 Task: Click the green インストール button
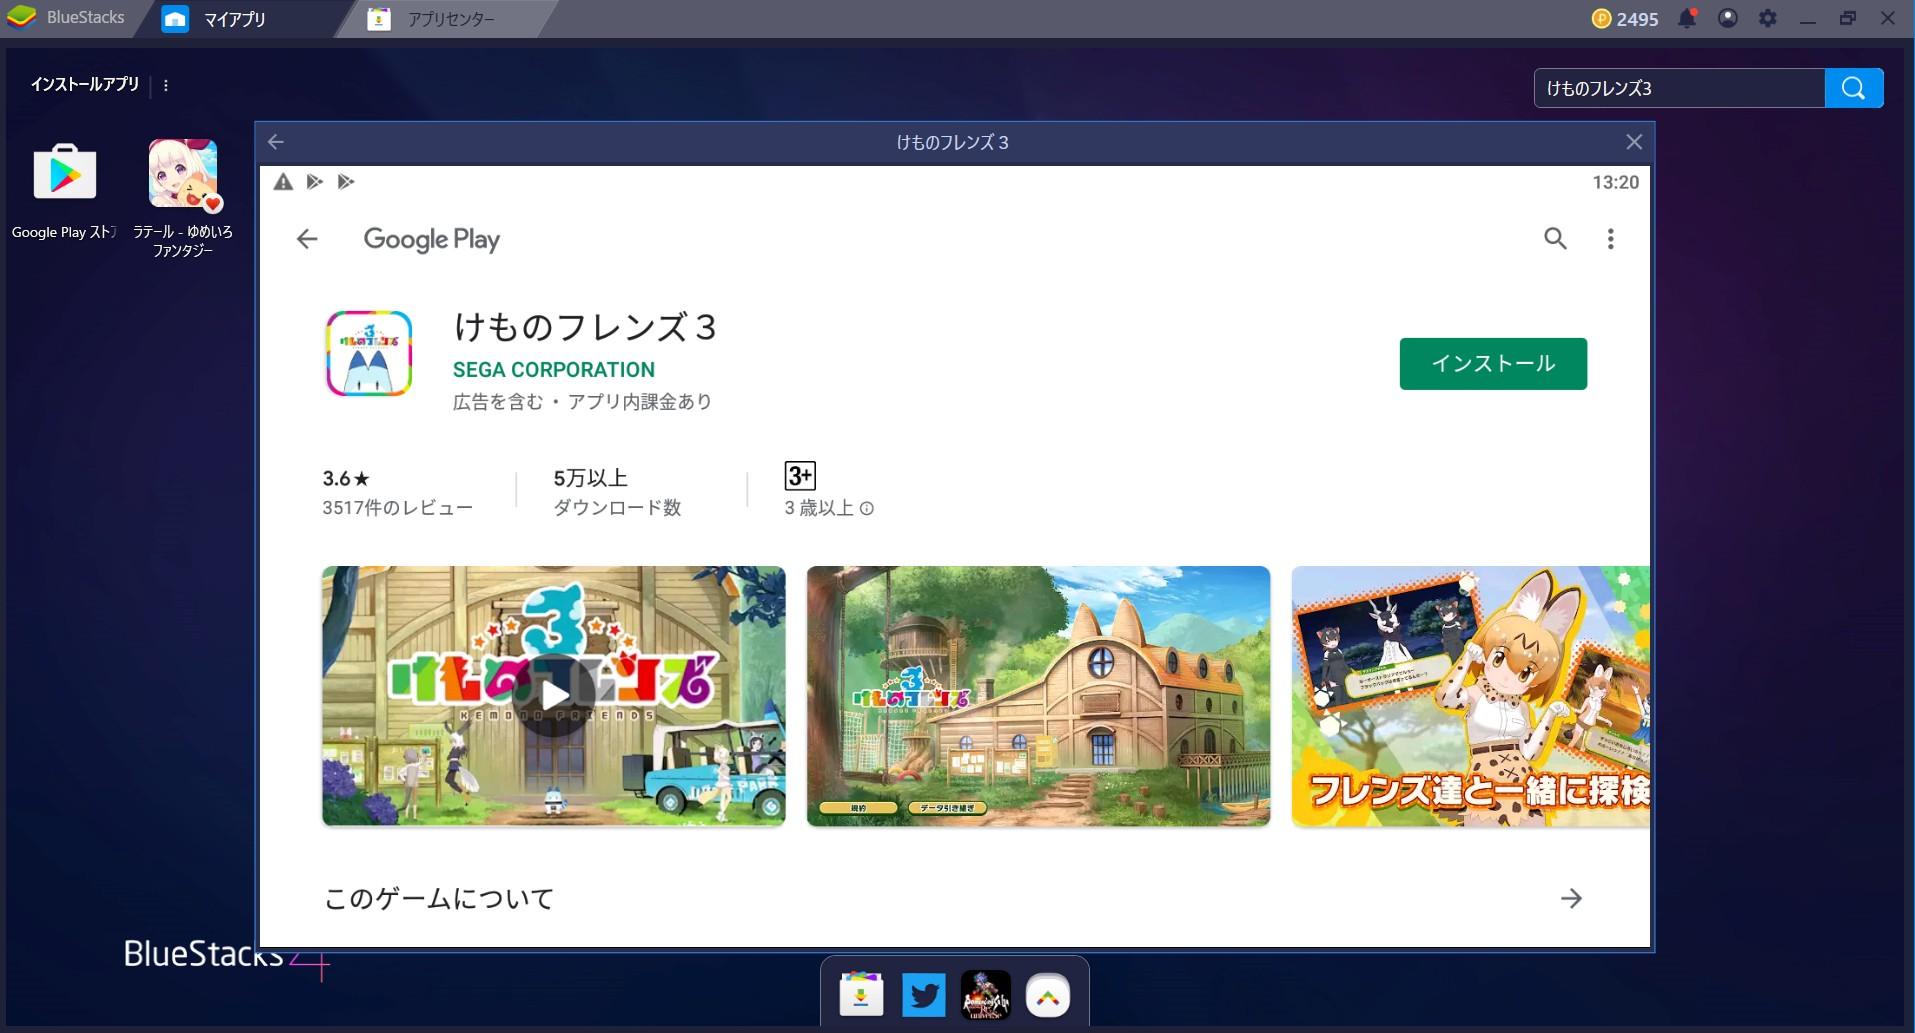click(x=1493, y=363)
